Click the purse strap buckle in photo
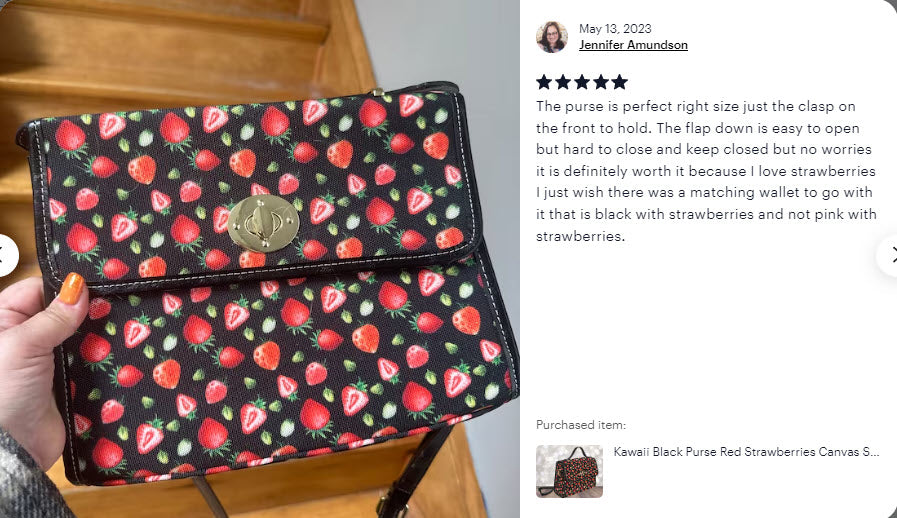 point(393,505)
